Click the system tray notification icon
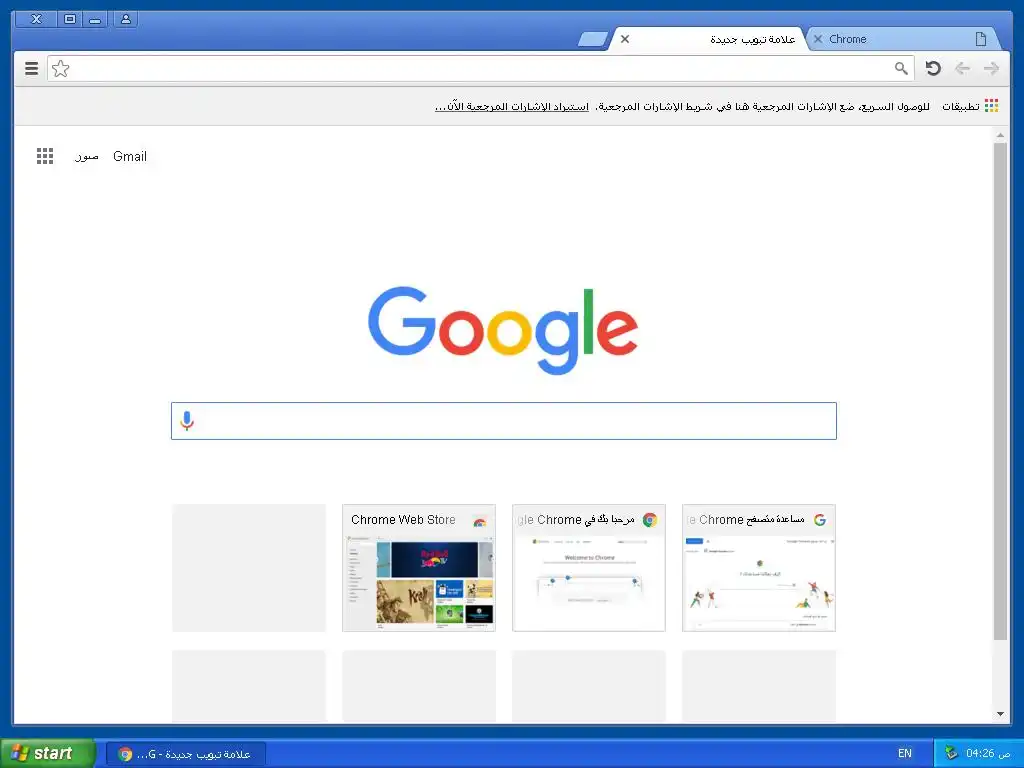 click(951, 753)
